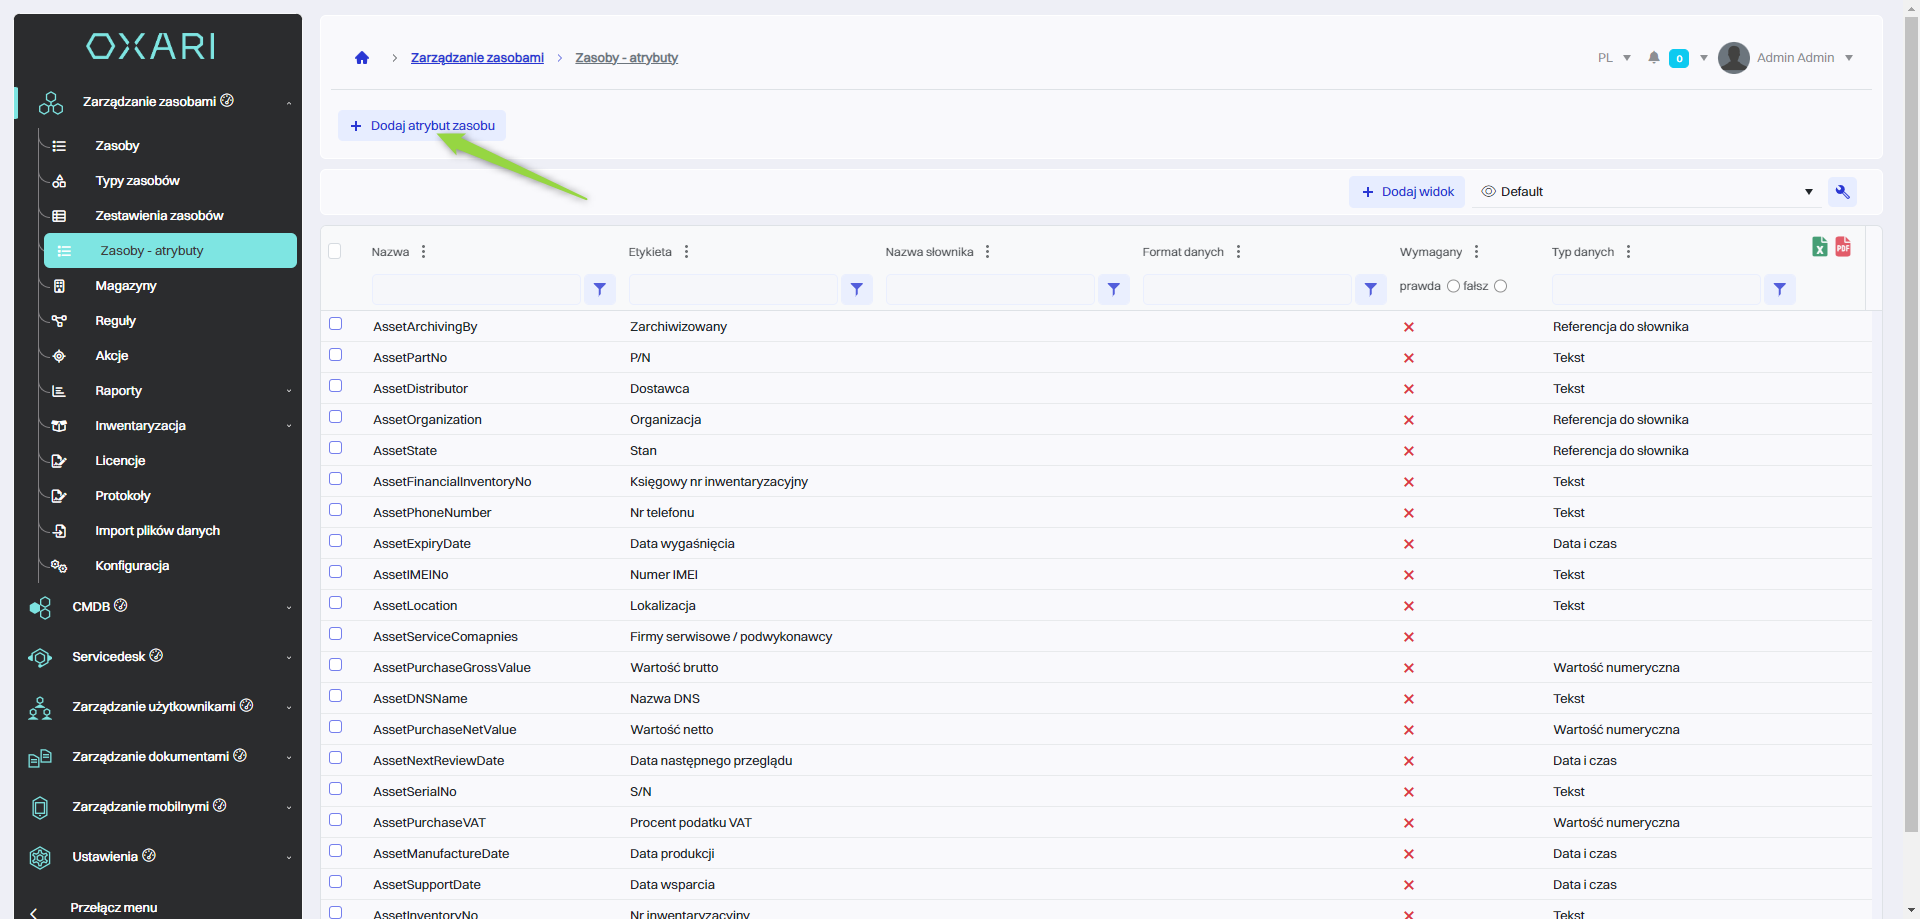This screenshot has height=919, width=1920.
Task: Apply filter on Typ danych column
Action: tap(1779, 289)
